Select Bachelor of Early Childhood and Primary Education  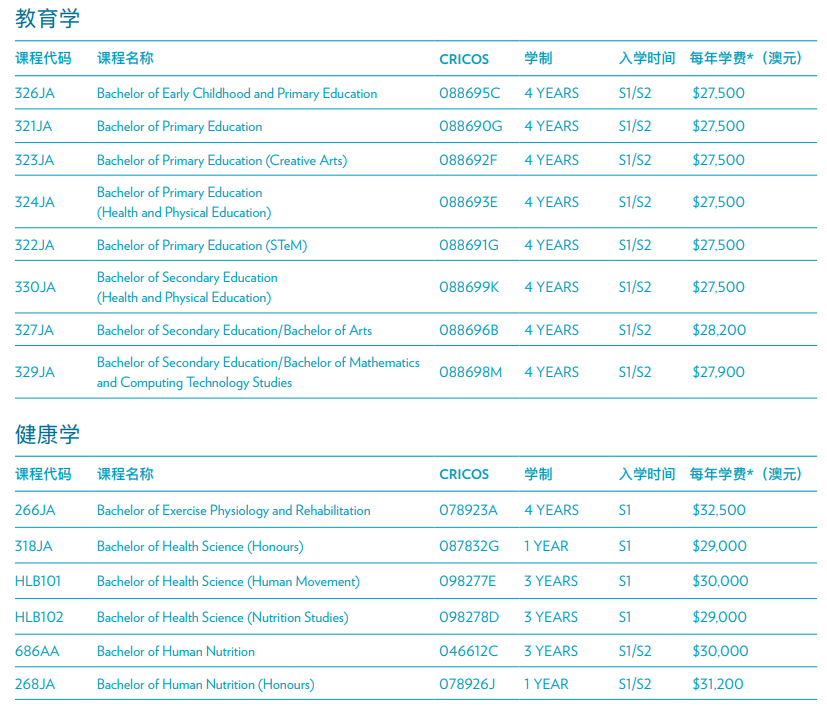click(237, 93)
